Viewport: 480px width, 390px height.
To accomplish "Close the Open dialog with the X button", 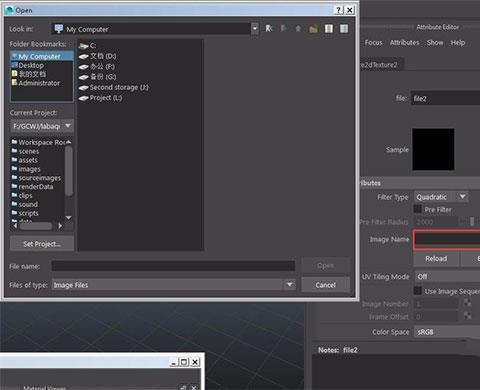I will [x=349, y=10].
